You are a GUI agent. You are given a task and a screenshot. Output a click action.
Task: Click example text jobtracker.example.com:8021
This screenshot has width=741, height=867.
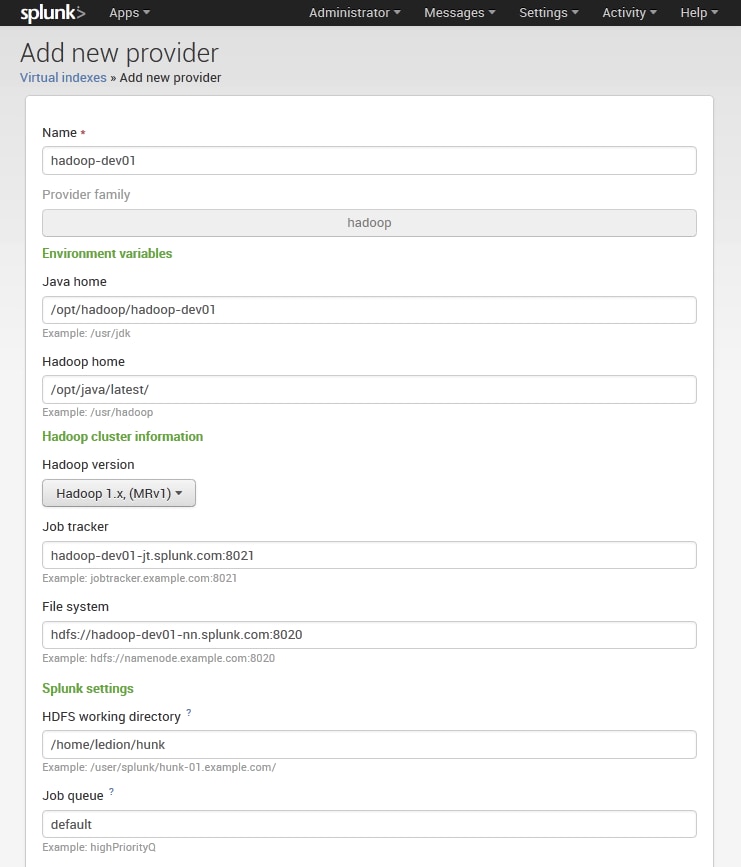pos(164,578)
